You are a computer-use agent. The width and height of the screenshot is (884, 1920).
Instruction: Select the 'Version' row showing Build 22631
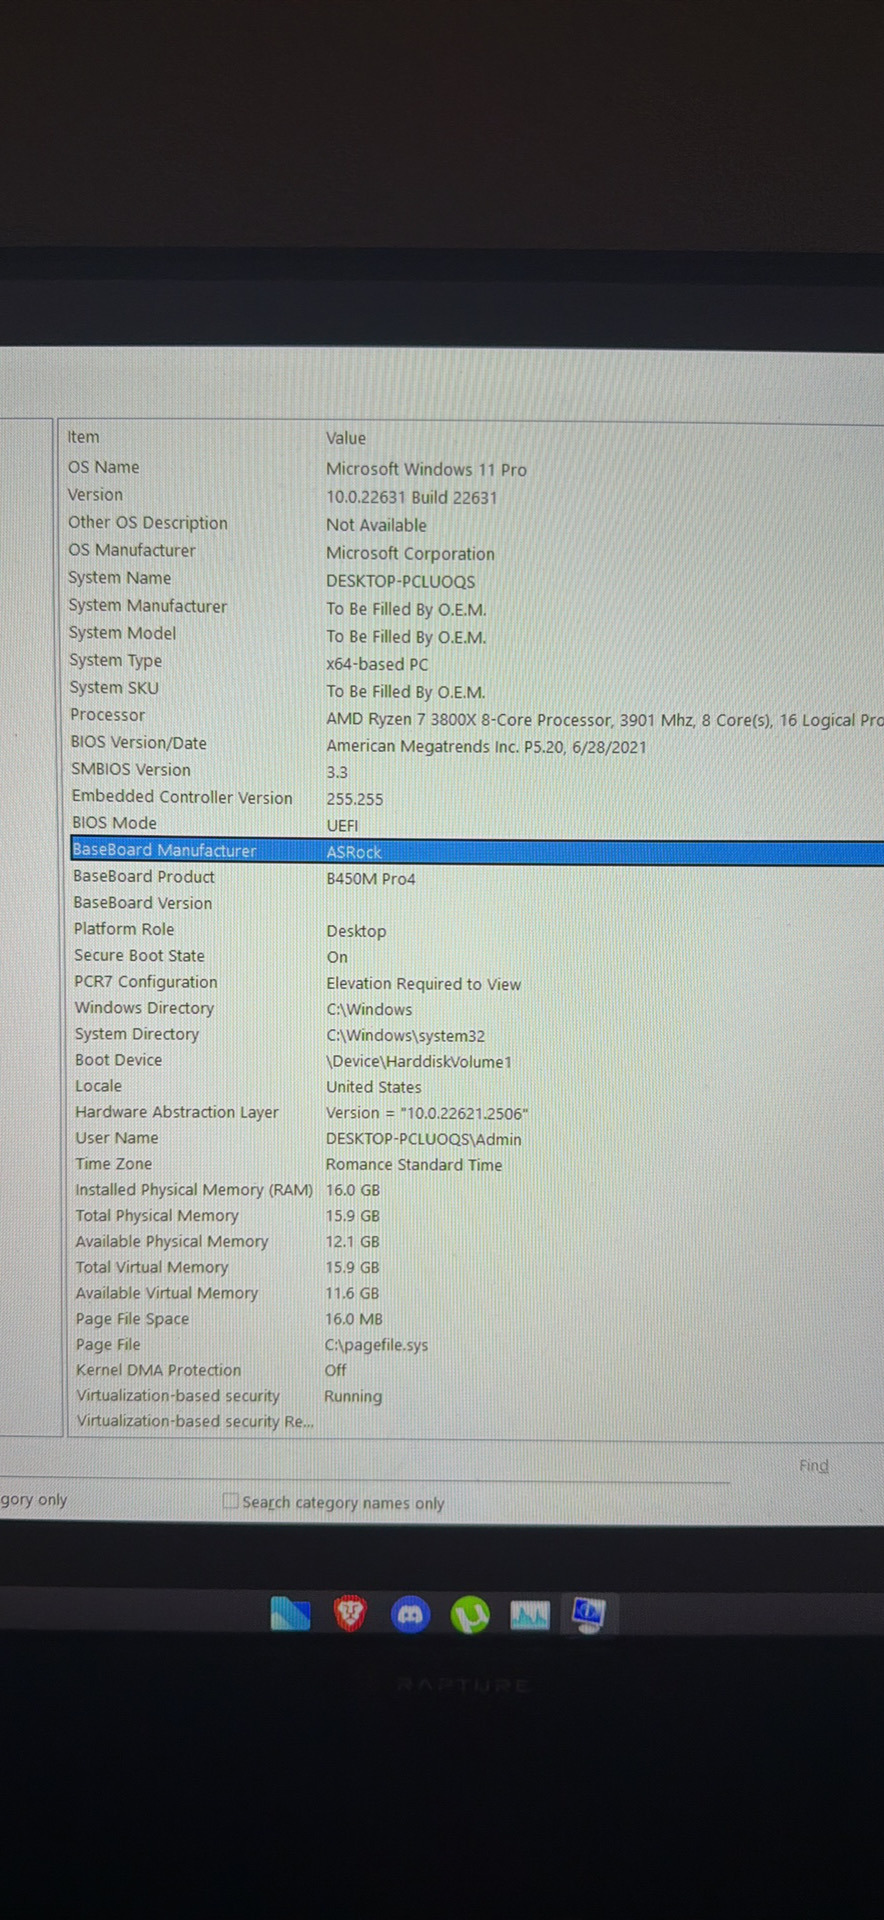(475, 496)
